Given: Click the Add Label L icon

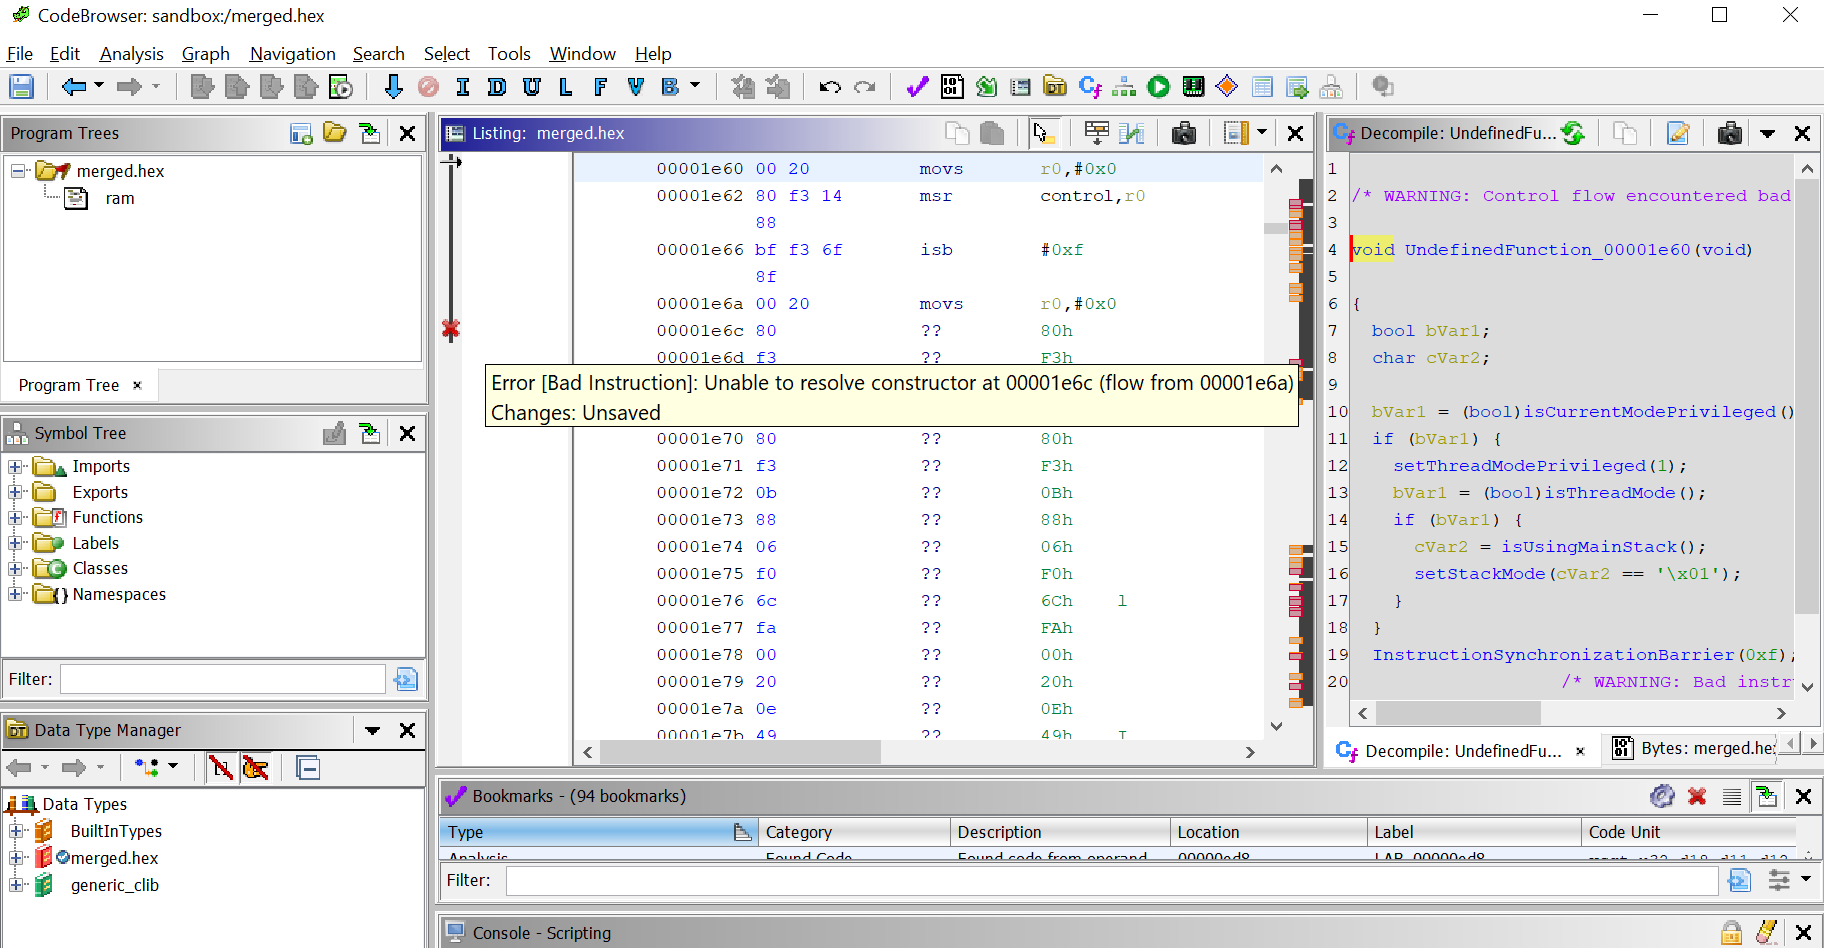Looking at the screenshot, I should (565, 87).
